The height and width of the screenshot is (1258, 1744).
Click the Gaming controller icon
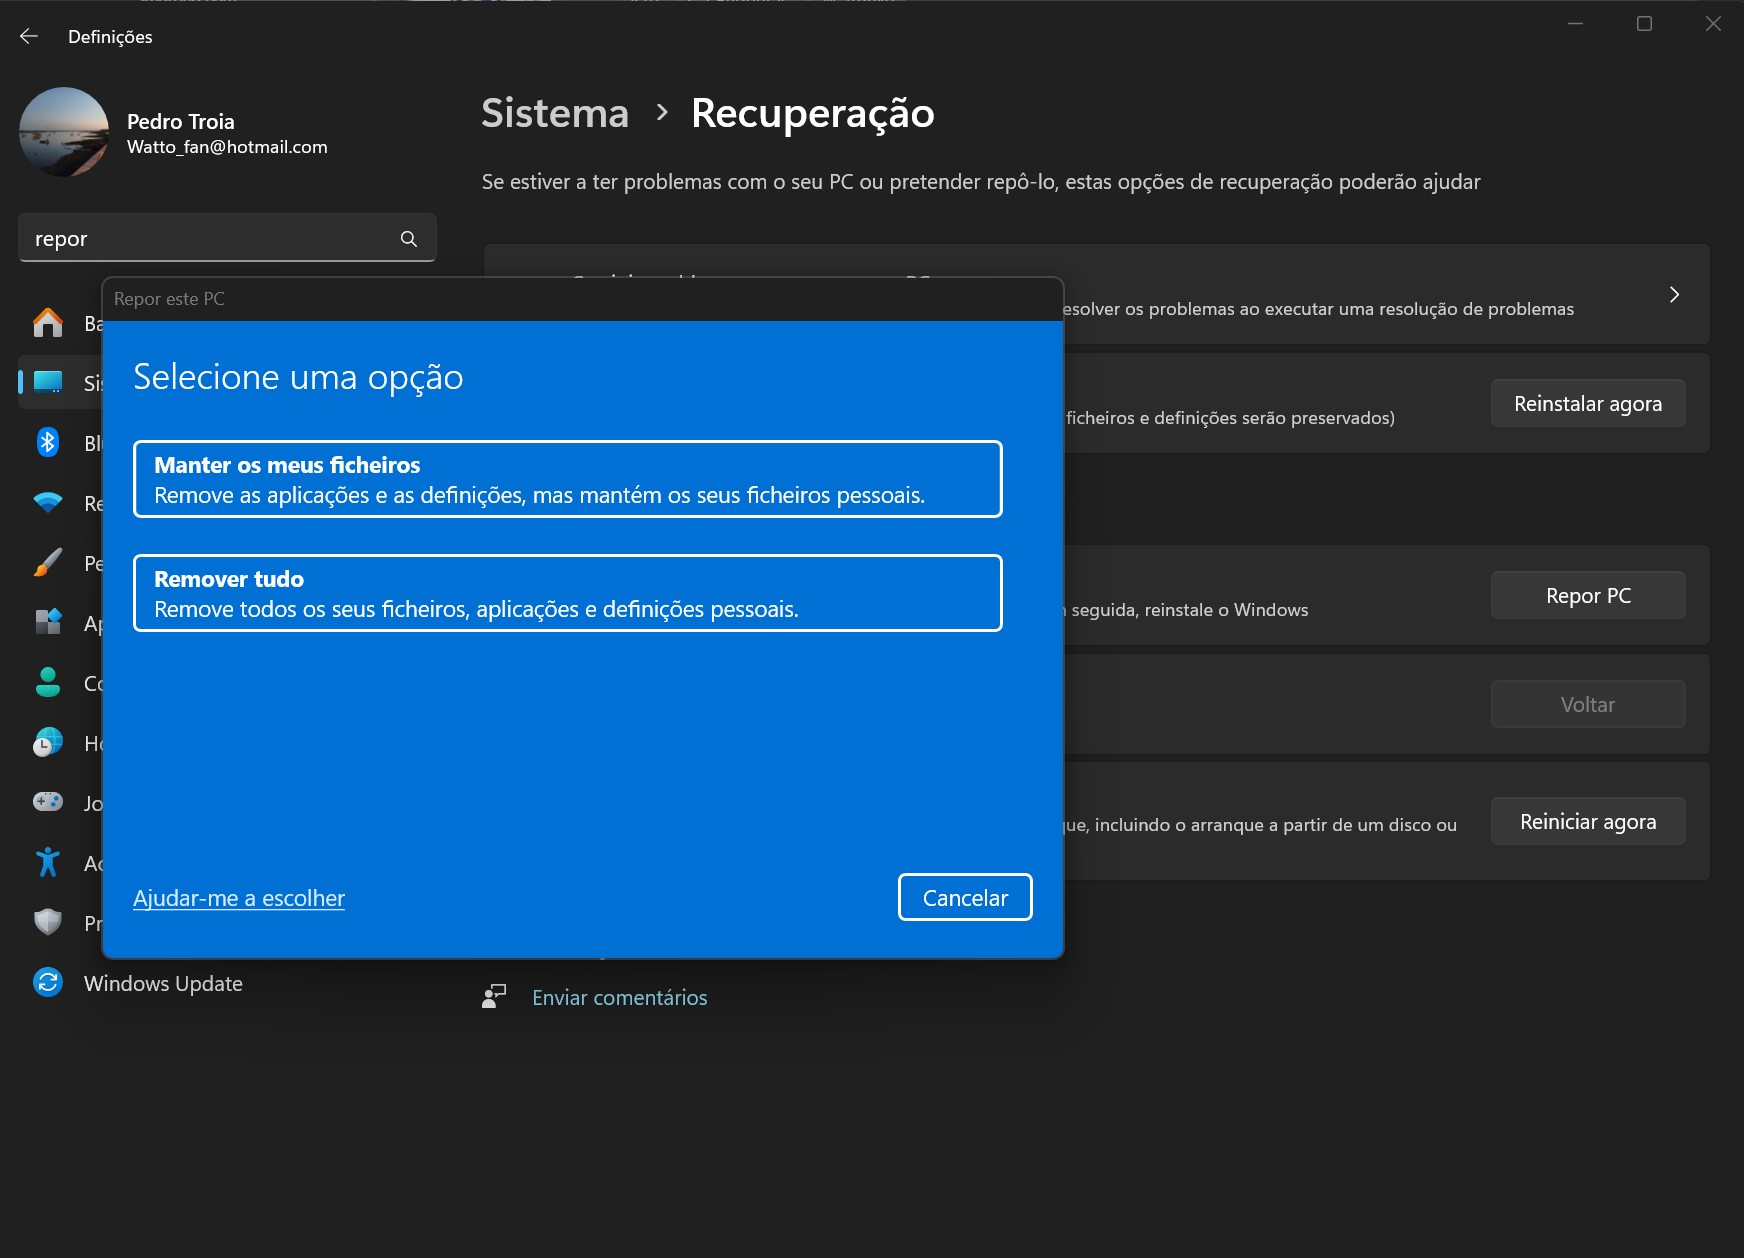coord(47,802)
